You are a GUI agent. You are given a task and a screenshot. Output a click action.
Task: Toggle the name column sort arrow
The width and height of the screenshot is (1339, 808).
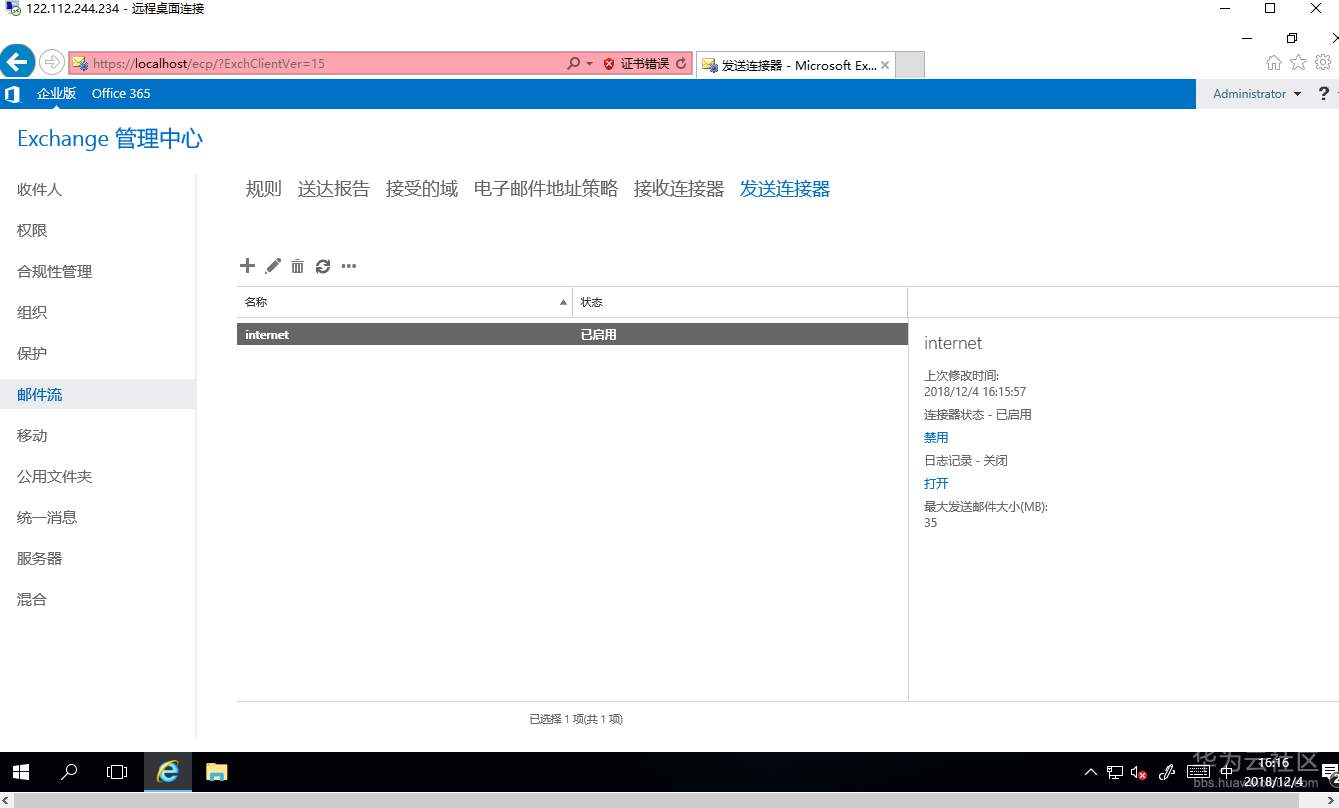(x=561, y=301)
